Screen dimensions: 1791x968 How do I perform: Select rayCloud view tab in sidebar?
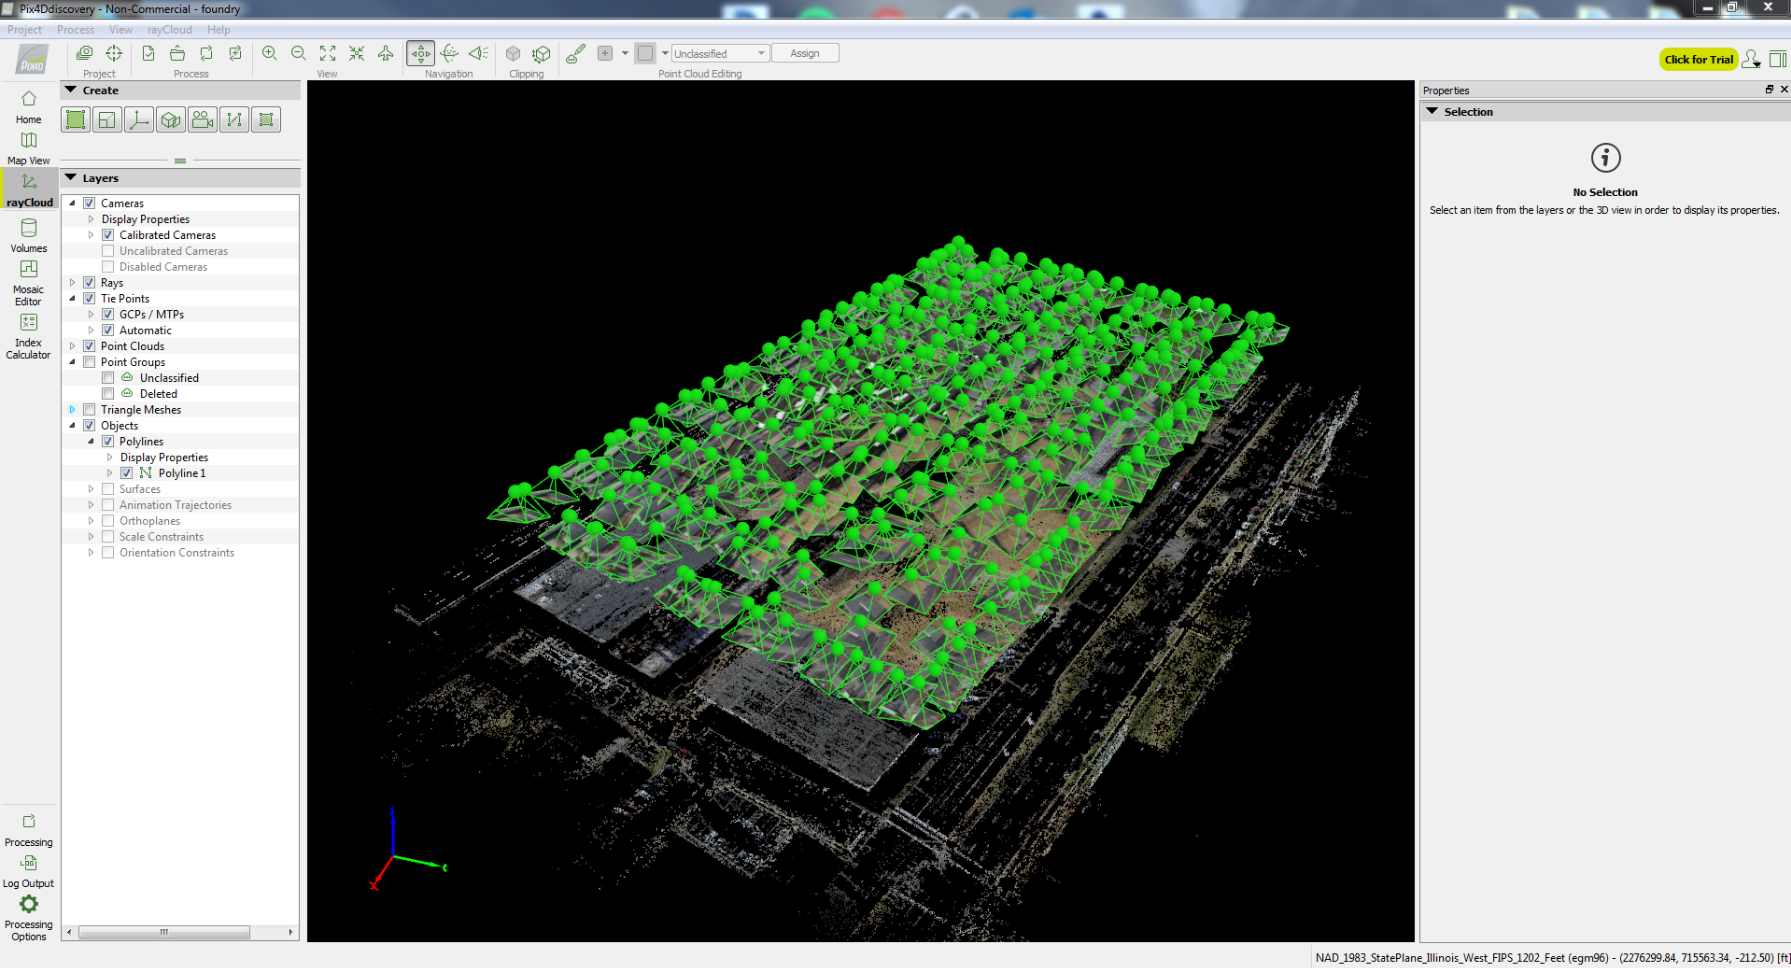29,190
